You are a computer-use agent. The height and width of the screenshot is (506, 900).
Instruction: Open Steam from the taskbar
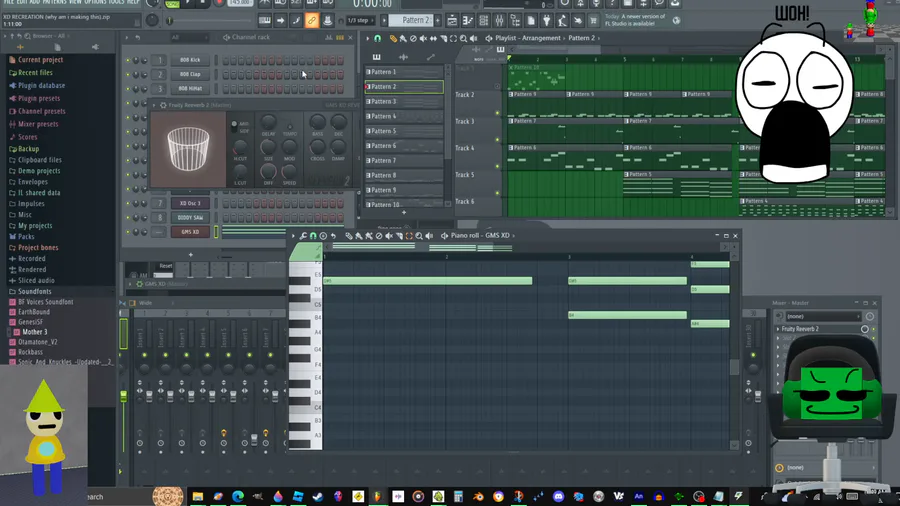point(318,496)
